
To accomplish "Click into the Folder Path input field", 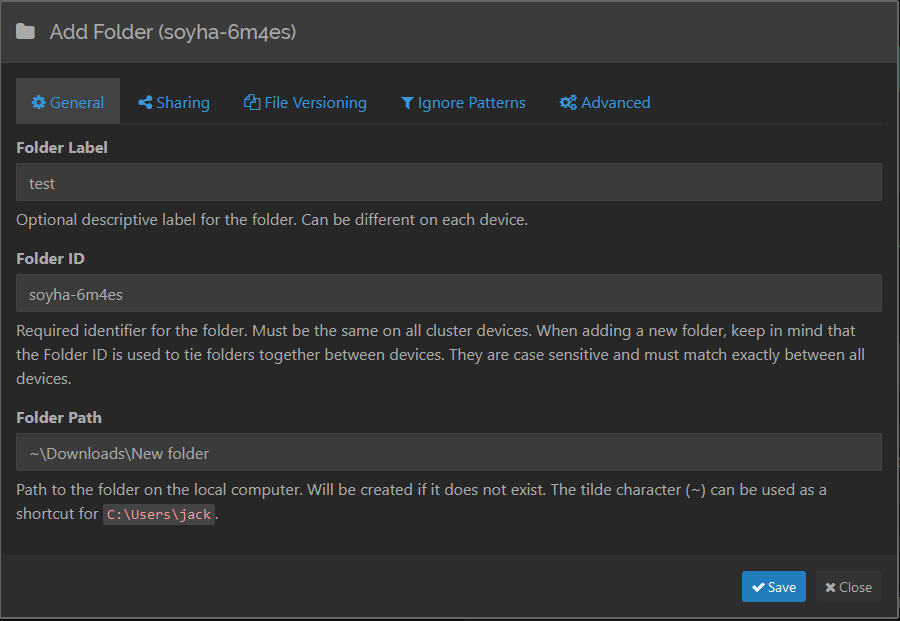I will pos(449,453).
